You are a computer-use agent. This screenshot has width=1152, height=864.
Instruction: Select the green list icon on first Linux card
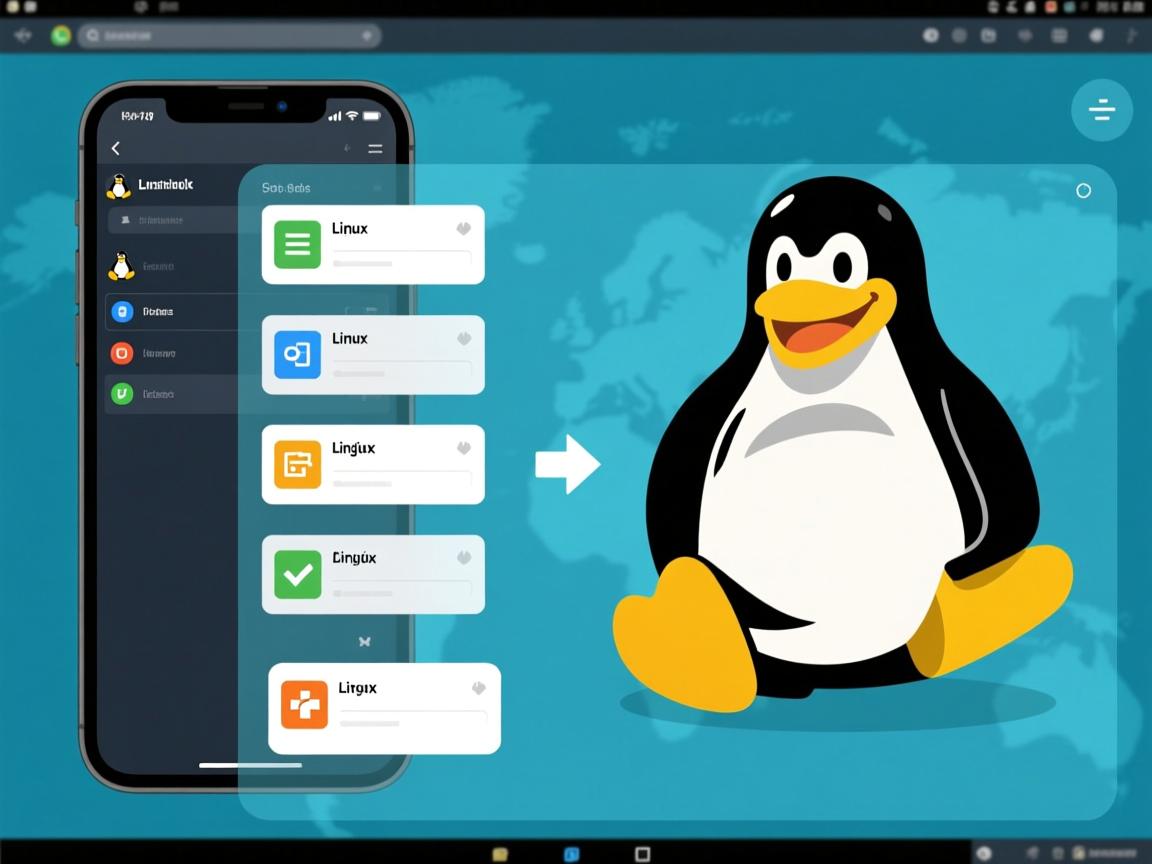point(296,244)
